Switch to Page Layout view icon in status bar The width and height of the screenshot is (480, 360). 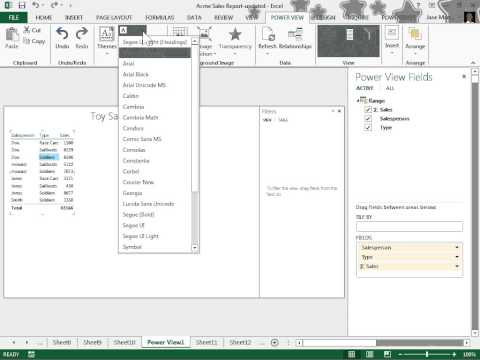point(370,354)
